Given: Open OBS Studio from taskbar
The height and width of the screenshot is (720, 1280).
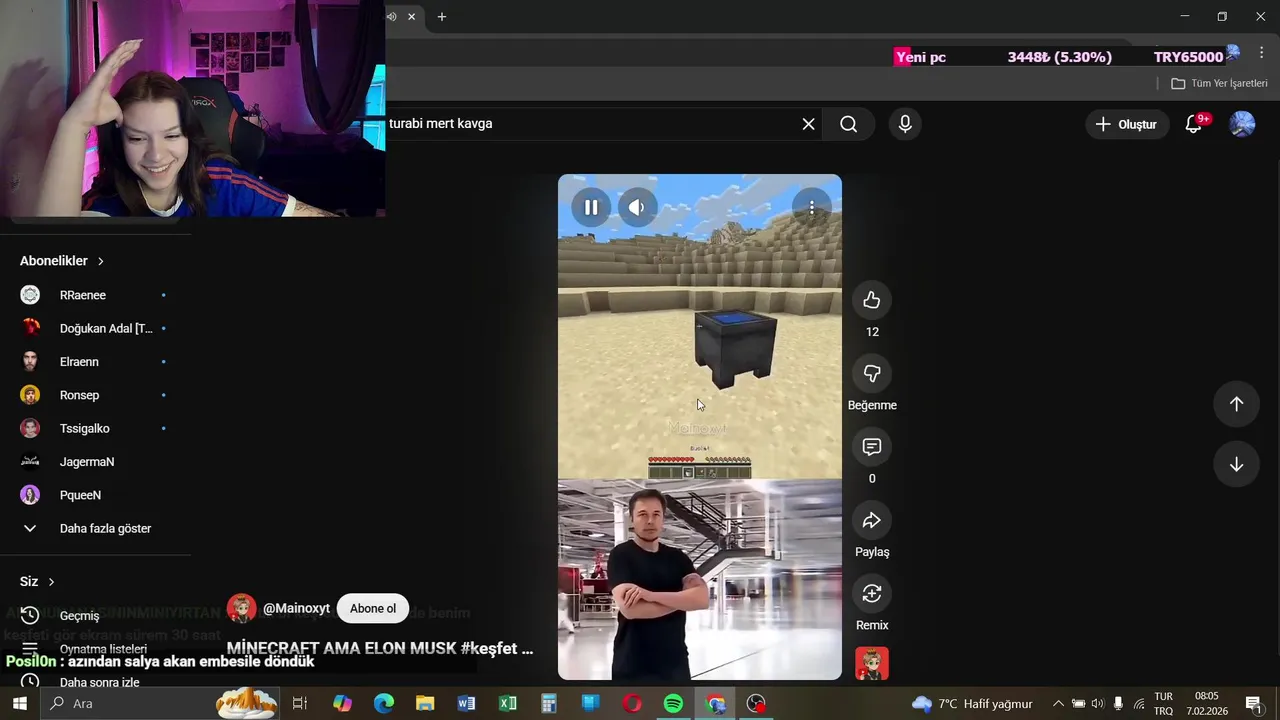Looking at the screenshot, I should [756, 704].
